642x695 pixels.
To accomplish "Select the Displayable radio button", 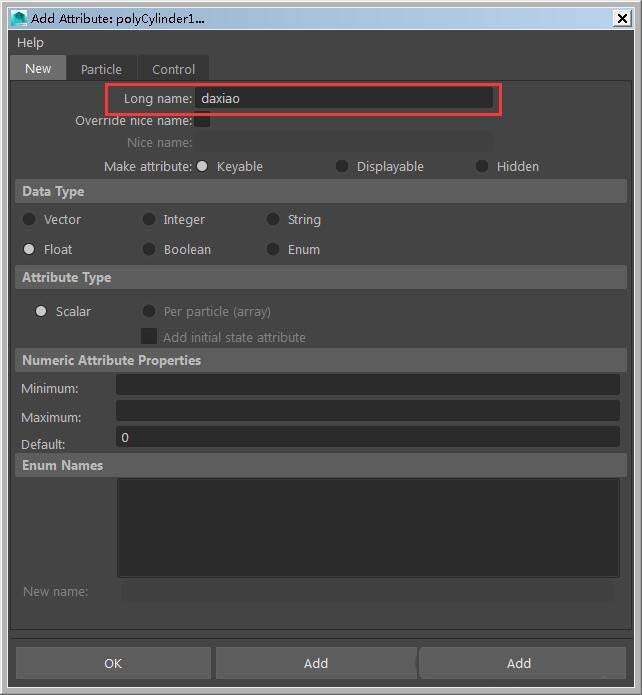I will 342,166.
